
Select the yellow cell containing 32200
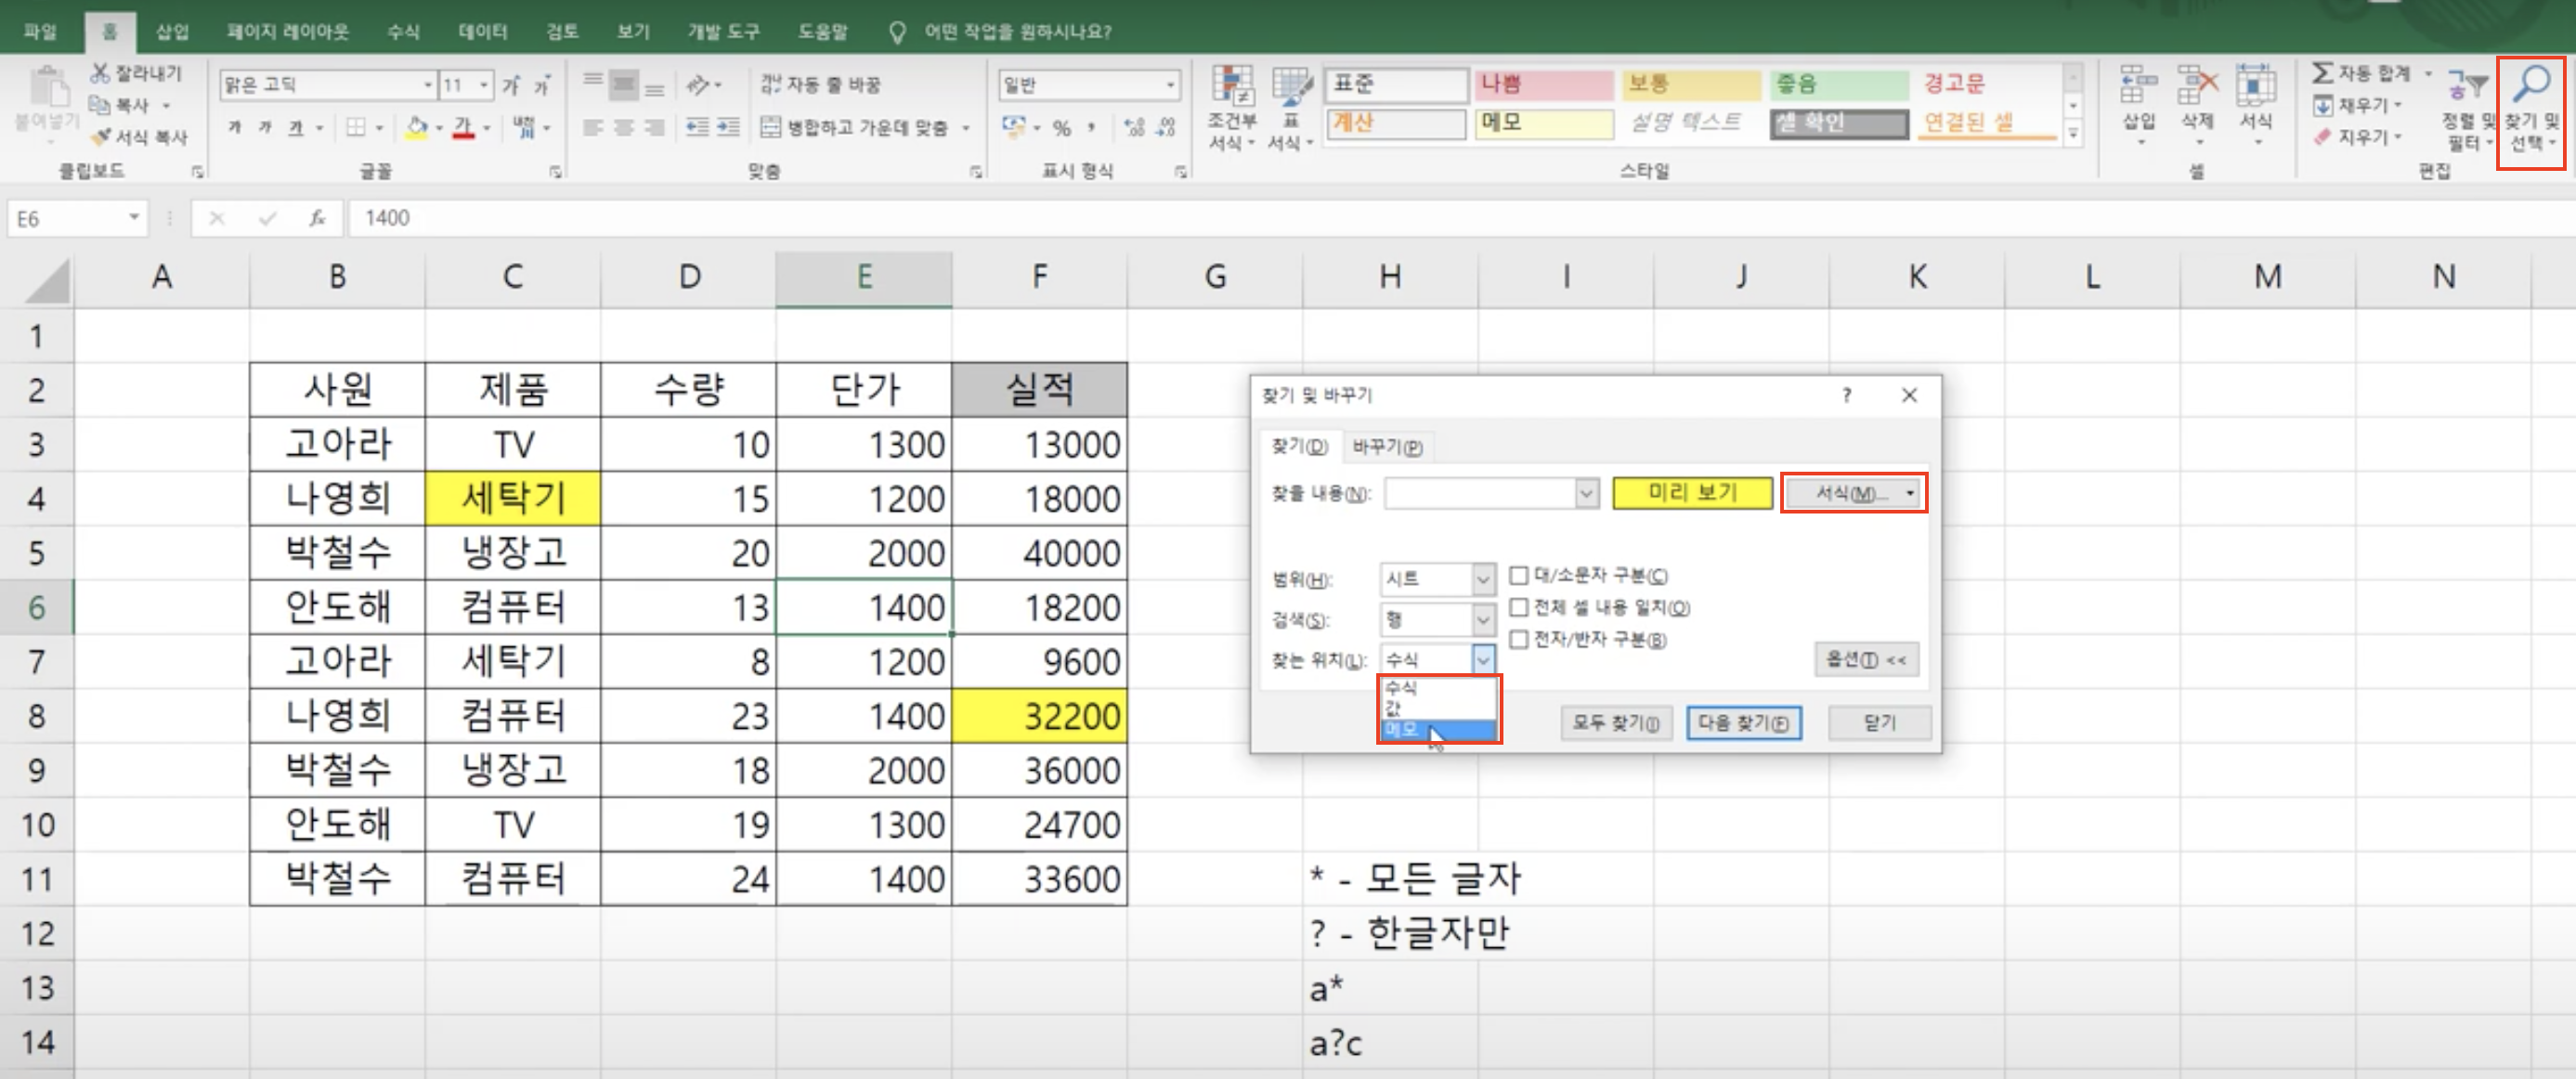tap(1039, 716)
